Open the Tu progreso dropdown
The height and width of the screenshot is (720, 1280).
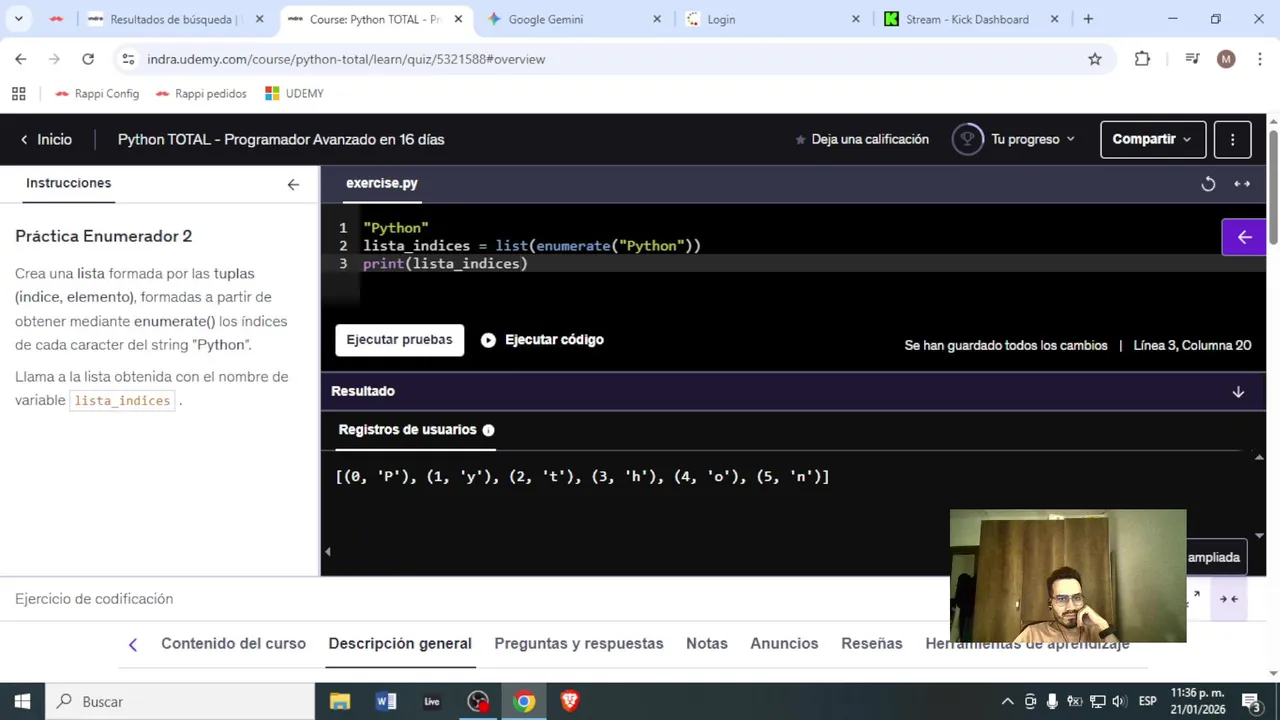pos(1033,140)
